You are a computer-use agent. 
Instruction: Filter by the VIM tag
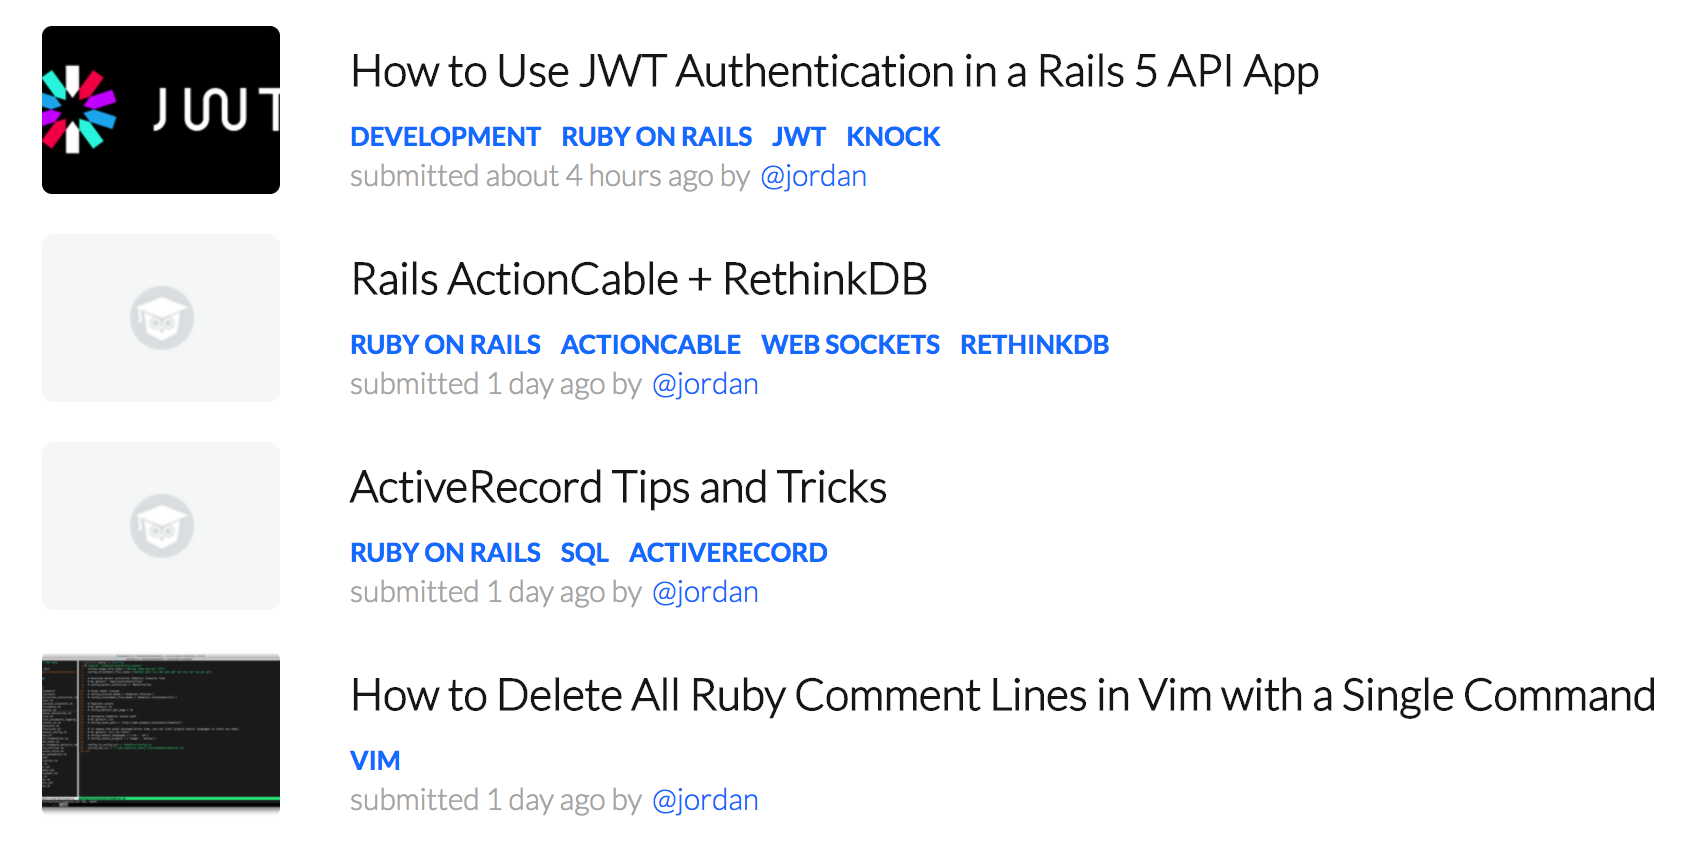[x=375, y=761]
